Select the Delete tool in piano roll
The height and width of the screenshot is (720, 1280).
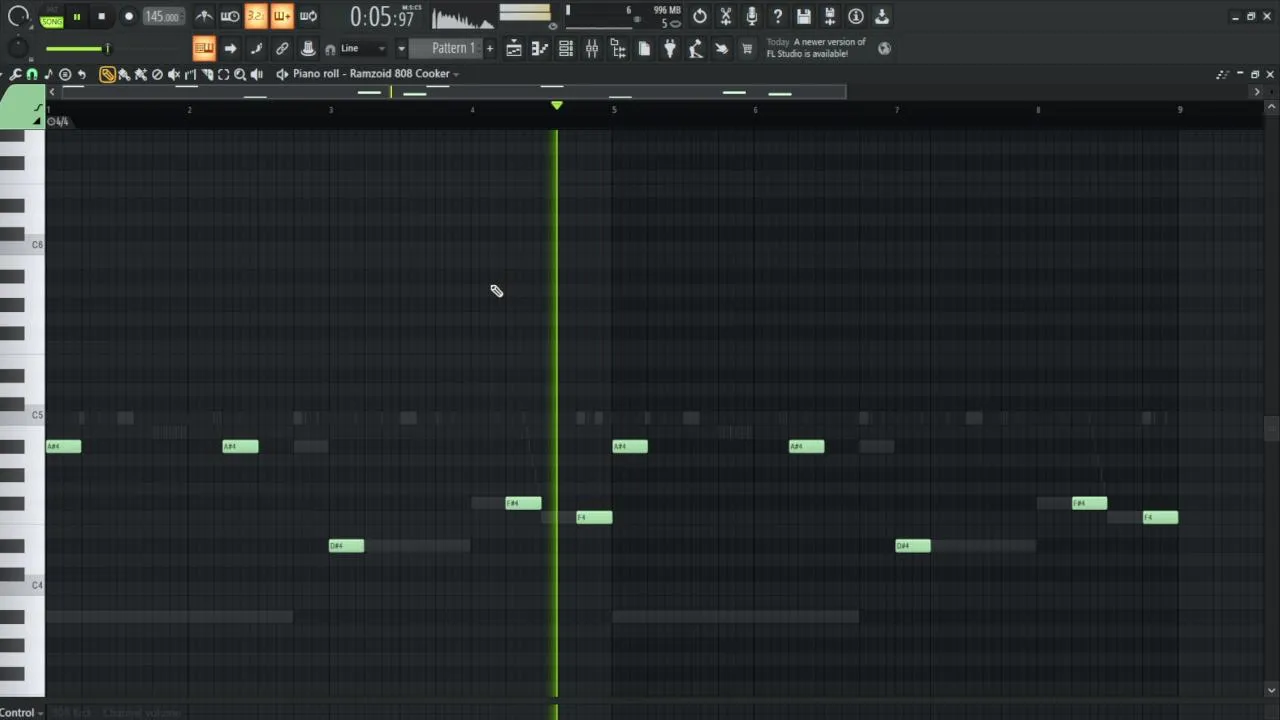click(157, 74)
